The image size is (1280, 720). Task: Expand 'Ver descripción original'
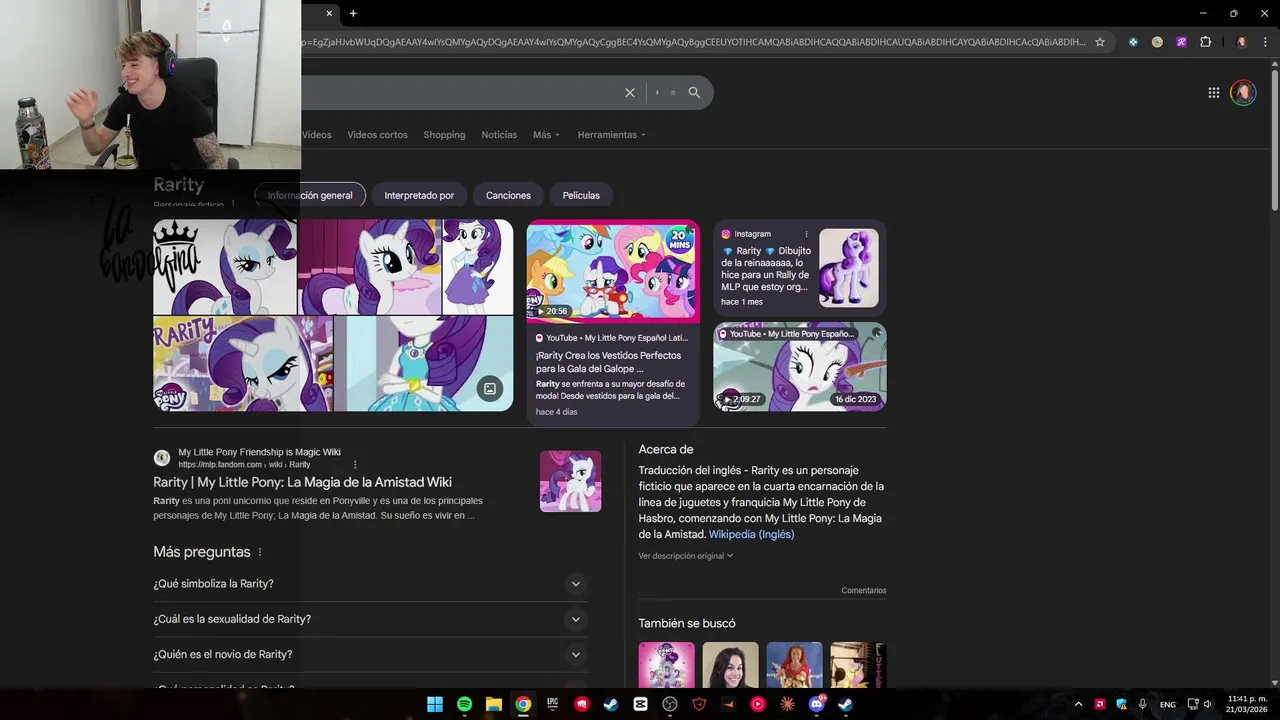(x=685, y=556)
